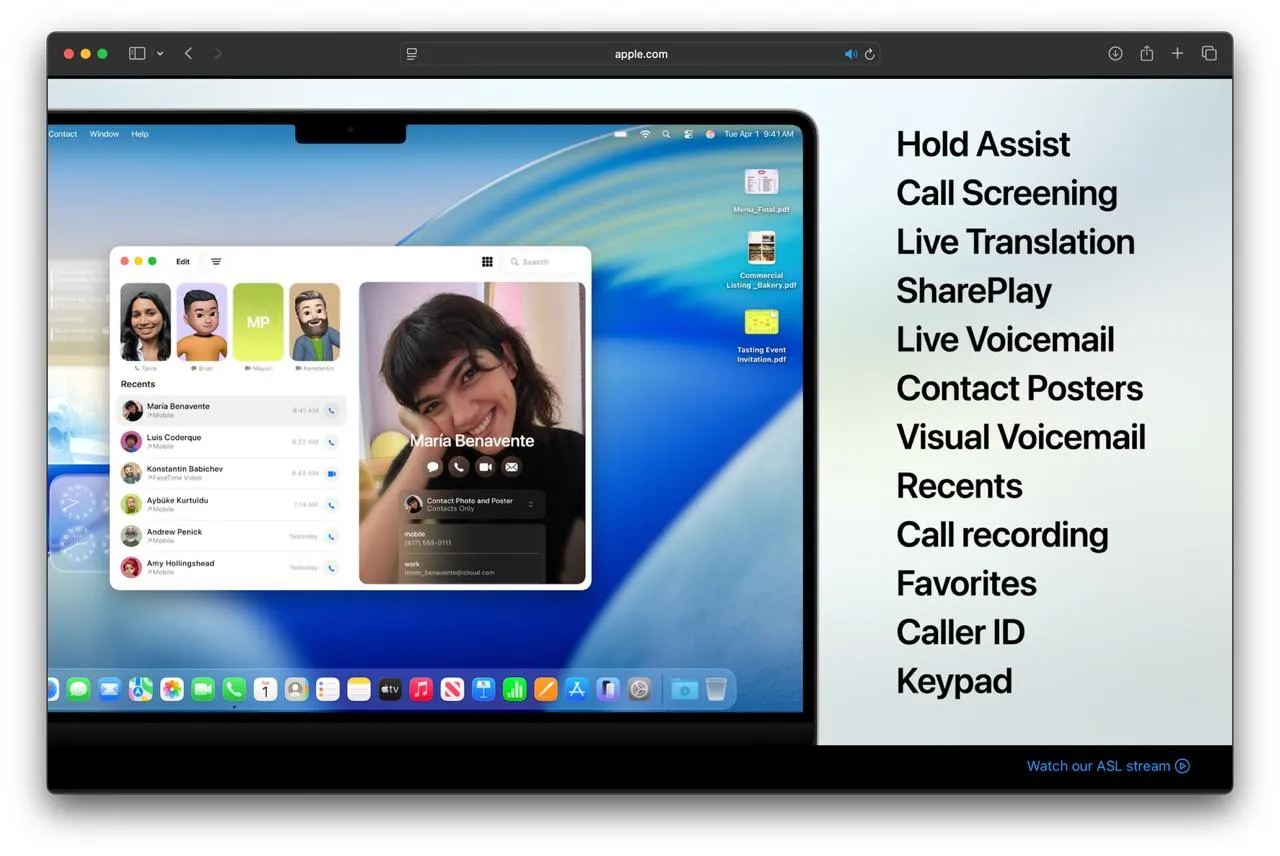
Task: Click the apple.com address bar
Action: click(x=640, y=54)
